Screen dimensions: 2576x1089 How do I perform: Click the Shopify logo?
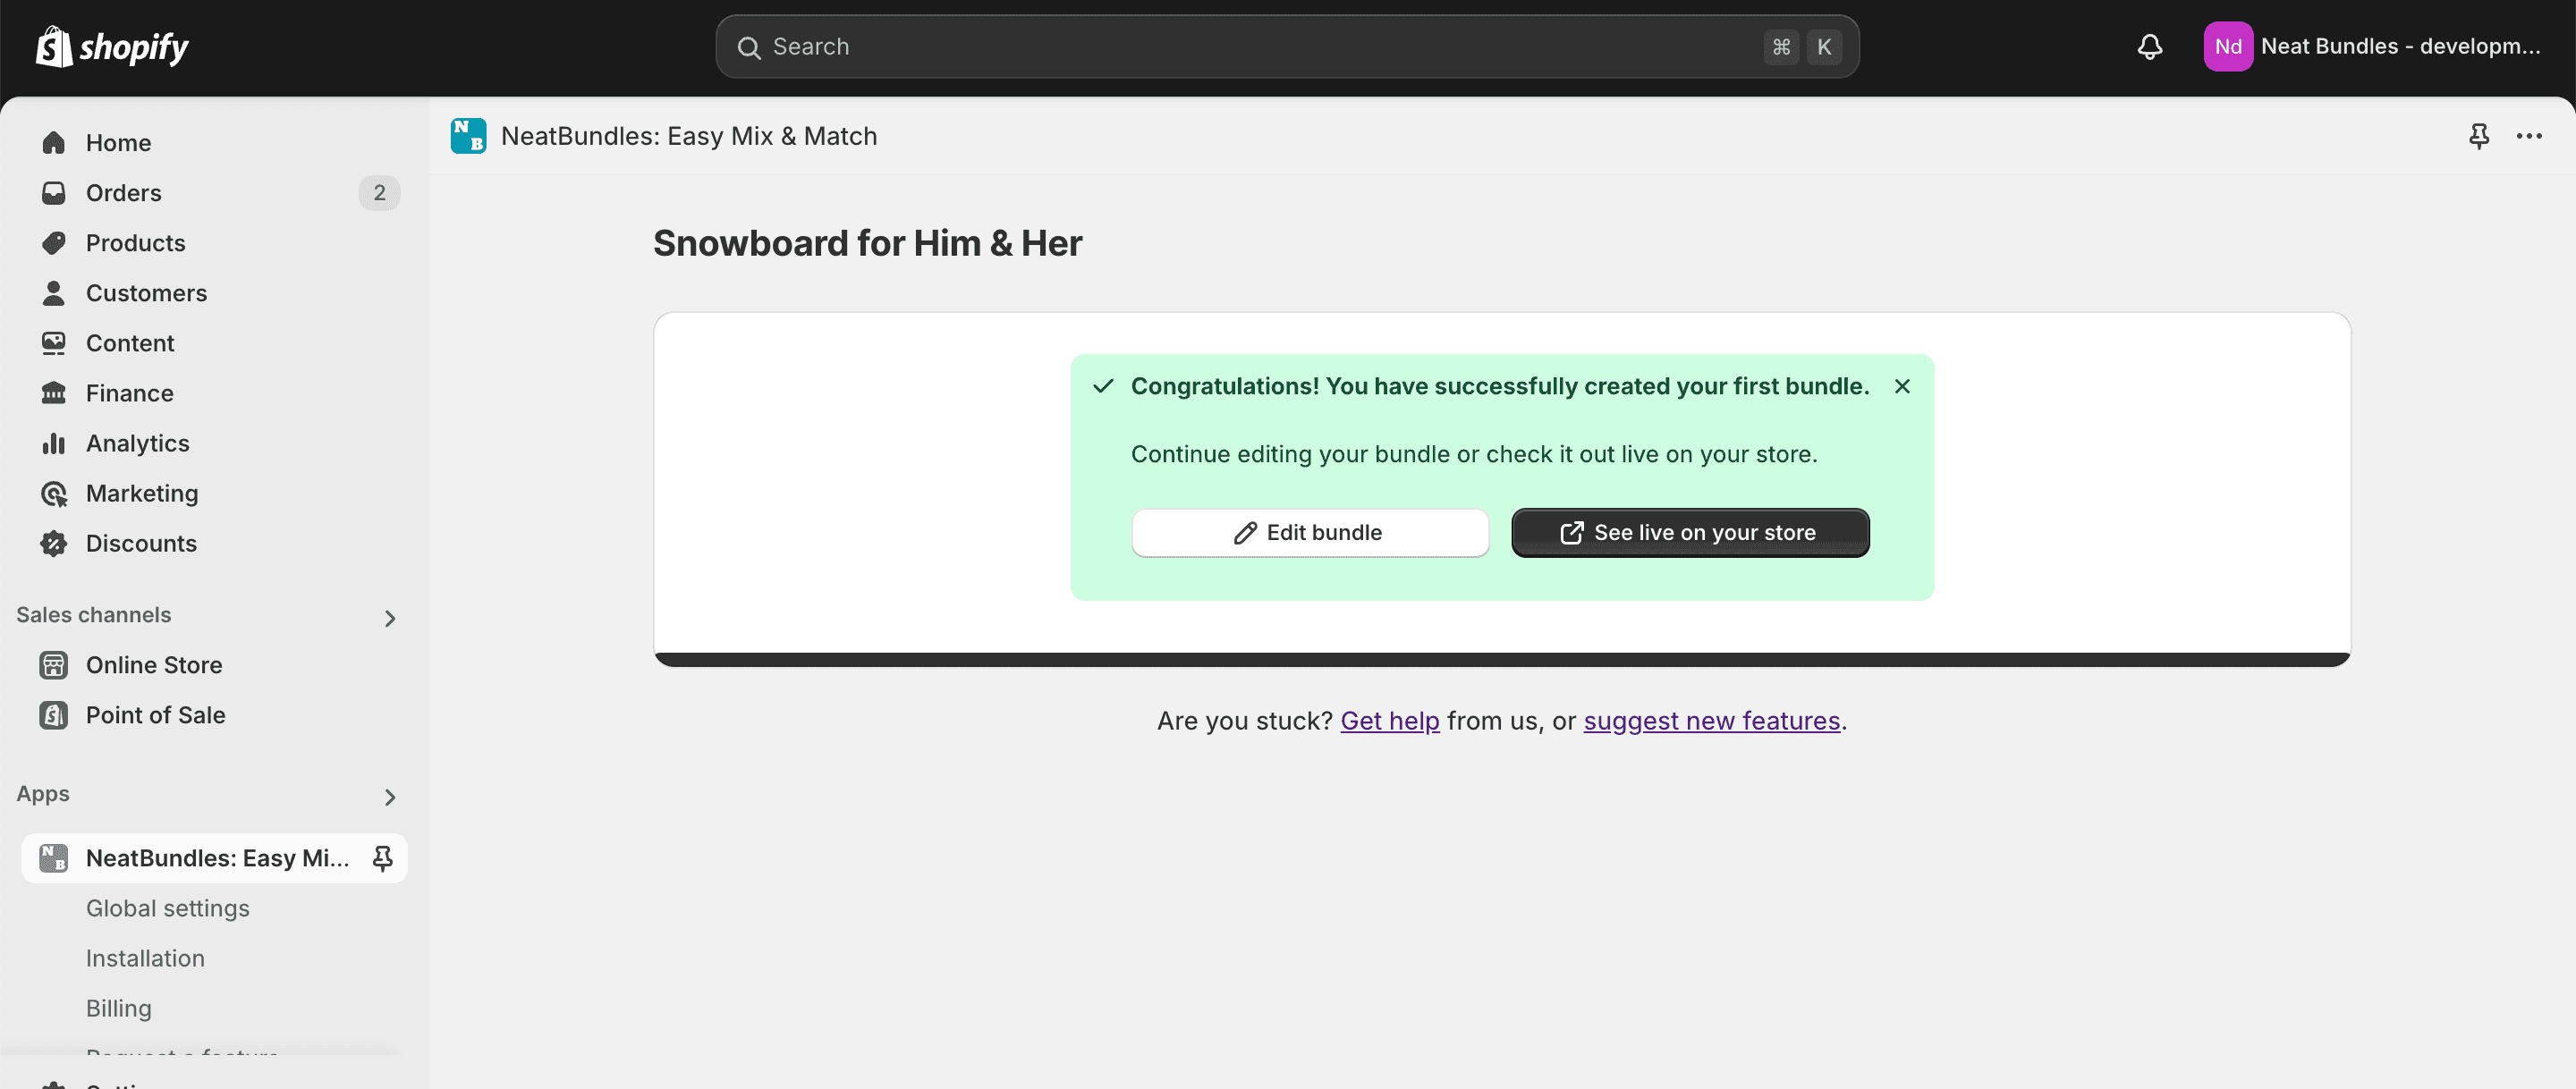112,47
